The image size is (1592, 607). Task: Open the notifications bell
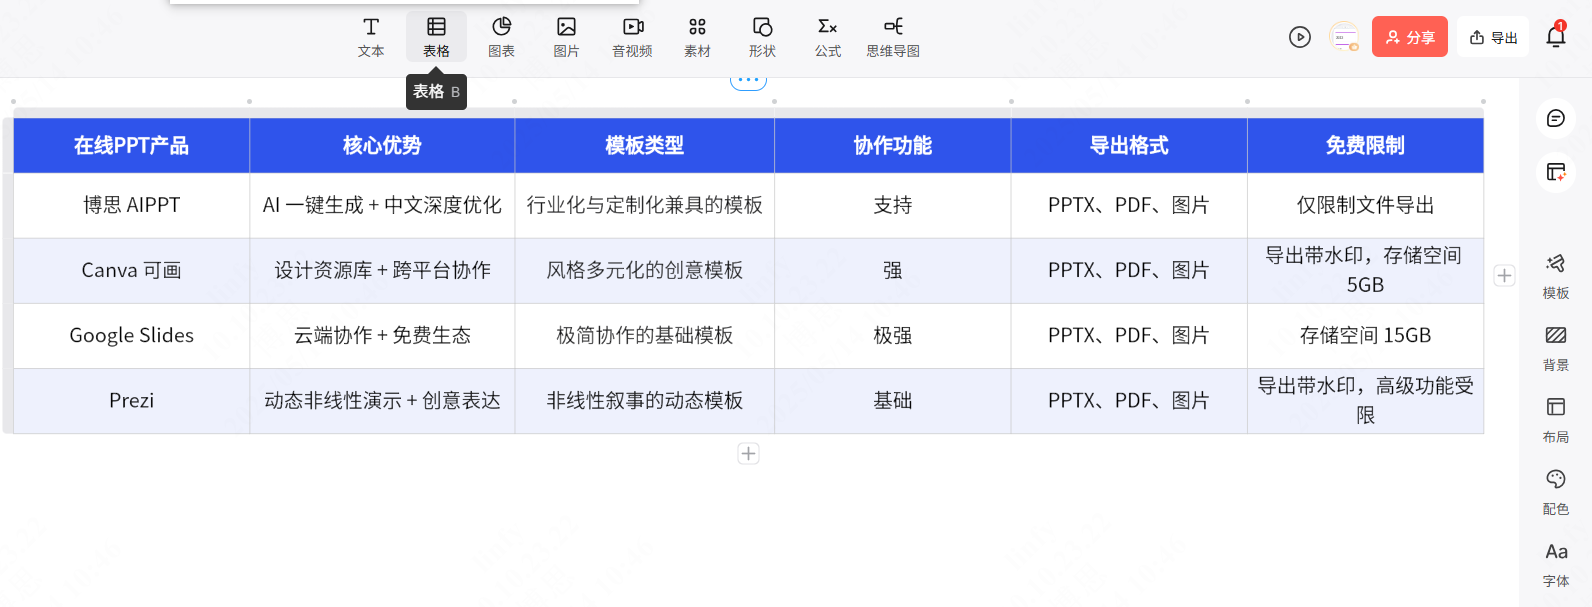tap(1556, 36)
